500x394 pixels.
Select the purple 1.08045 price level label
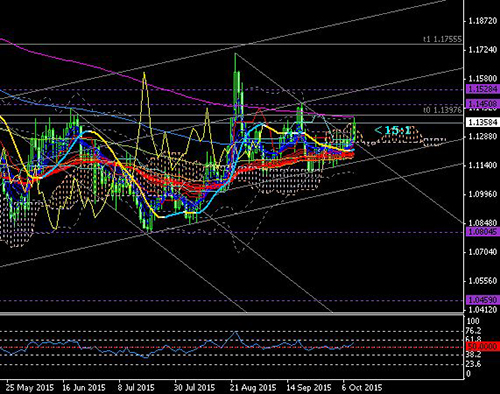click(x=483, y=232)
